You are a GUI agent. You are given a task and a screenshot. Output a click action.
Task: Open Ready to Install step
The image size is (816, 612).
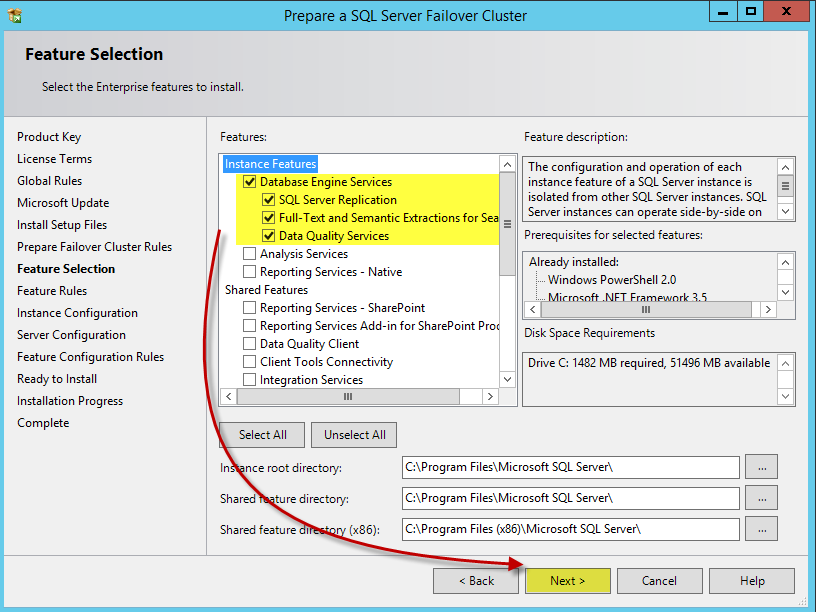point(57,379)
